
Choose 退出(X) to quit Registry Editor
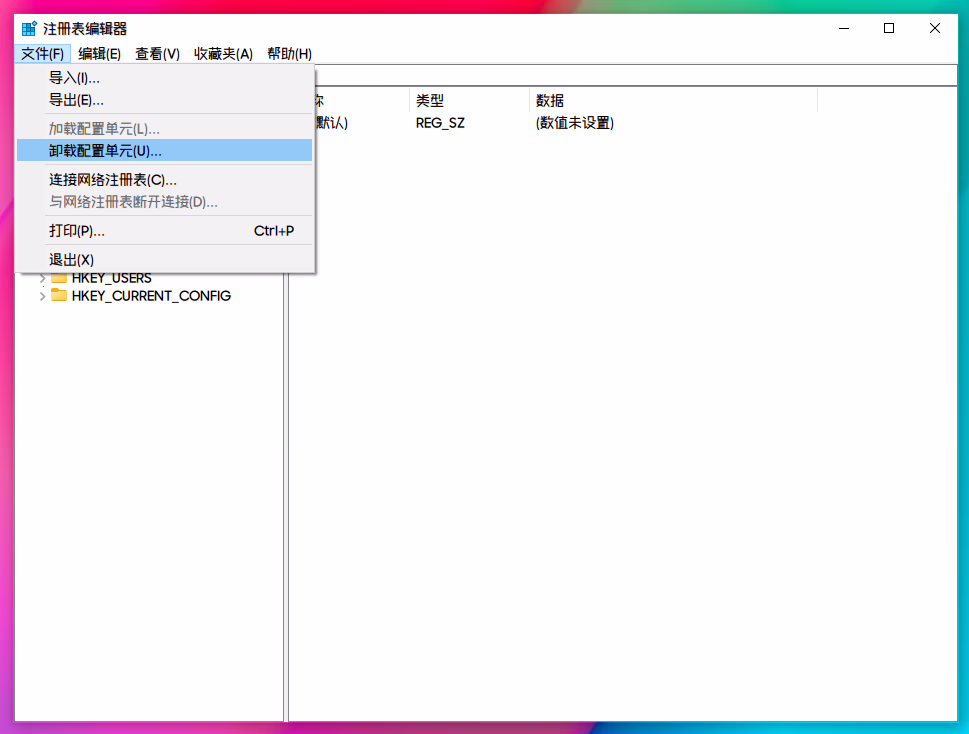(72, 260)
